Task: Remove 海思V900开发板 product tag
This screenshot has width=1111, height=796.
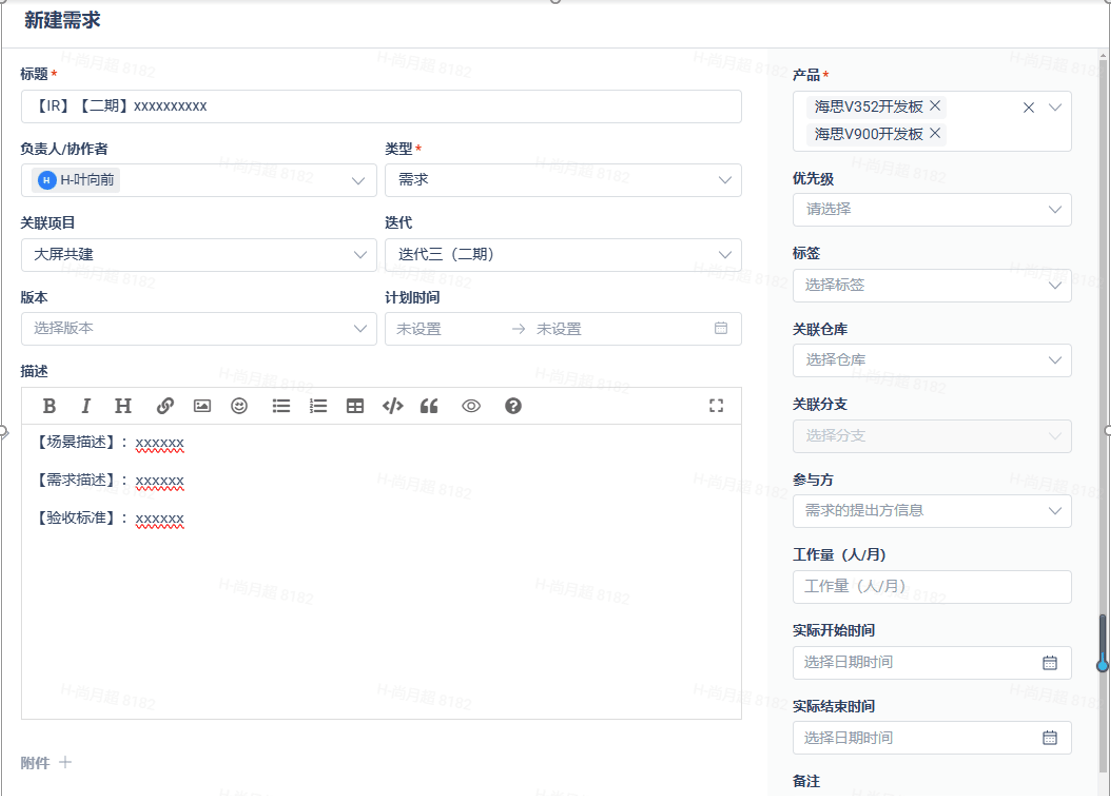Action: point(935,133)
